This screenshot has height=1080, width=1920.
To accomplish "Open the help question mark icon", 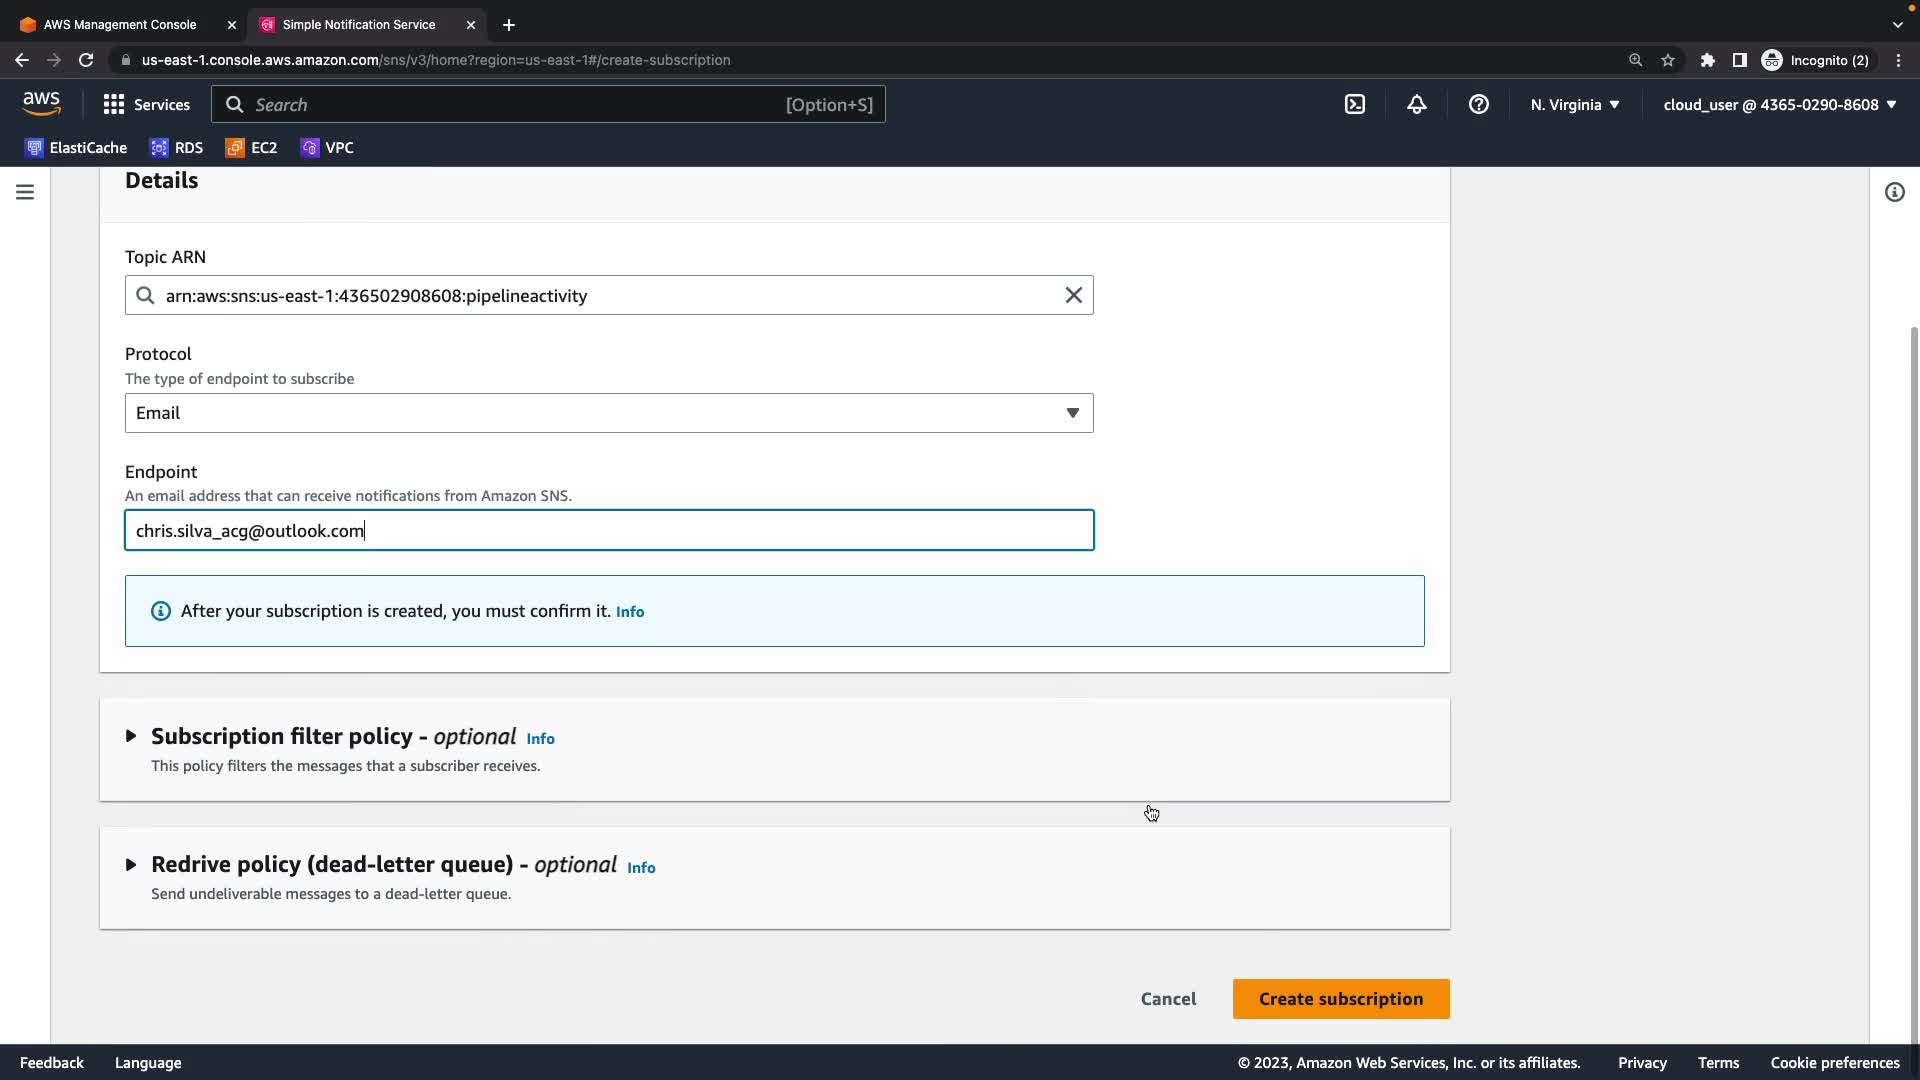I will (x=1479, y=105).
